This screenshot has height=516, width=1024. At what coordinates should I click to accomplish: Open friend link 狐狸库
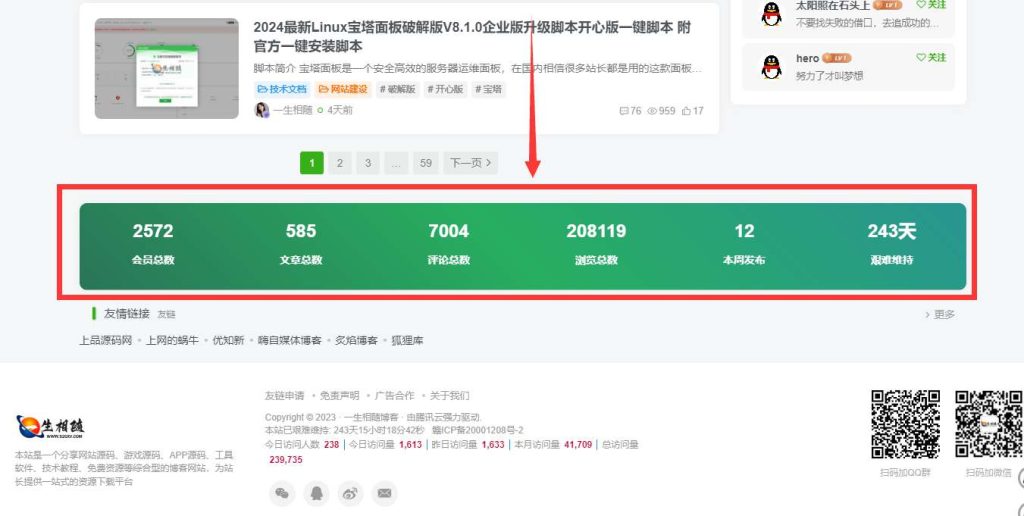(408, 340)
